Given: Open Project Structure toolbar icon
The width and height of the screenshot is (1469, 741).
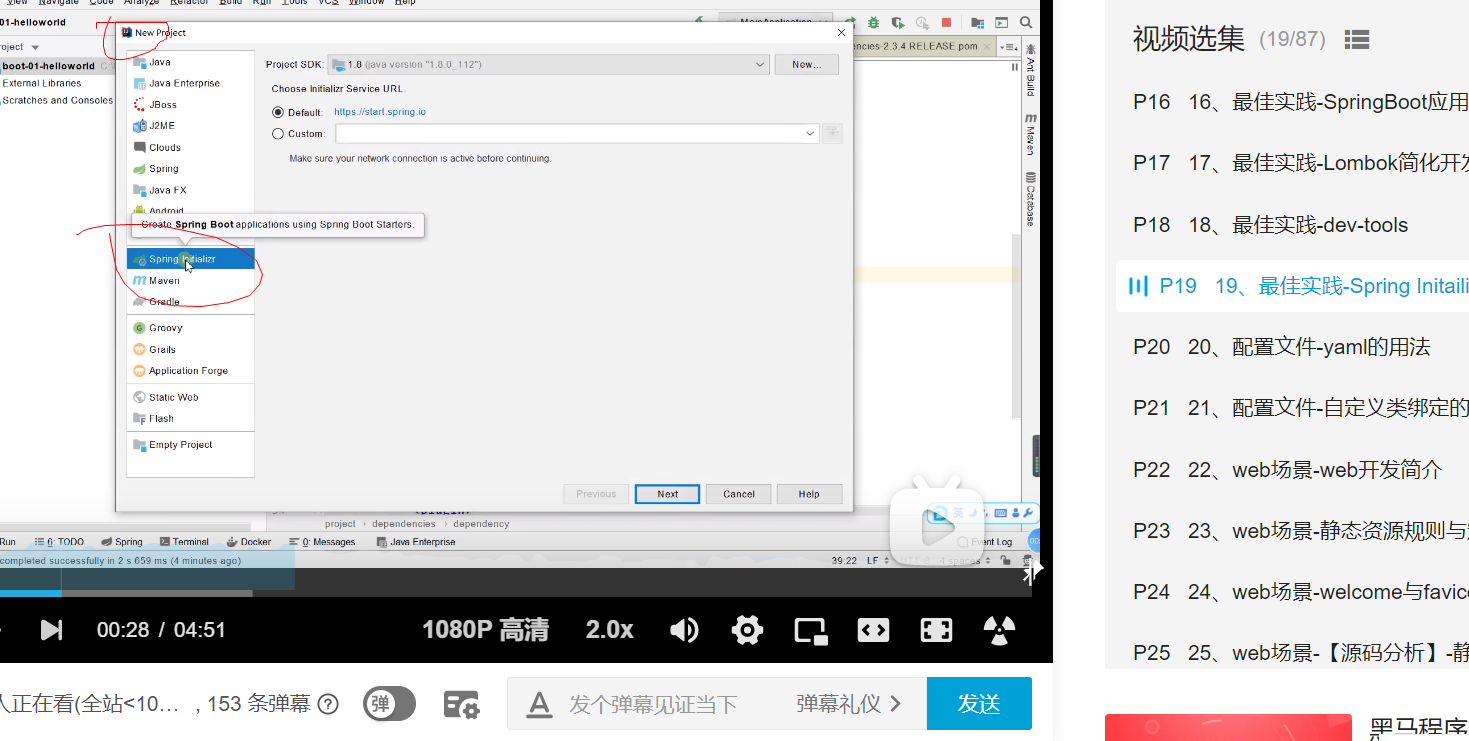Looking at the screenshot, I should point(976,22).
